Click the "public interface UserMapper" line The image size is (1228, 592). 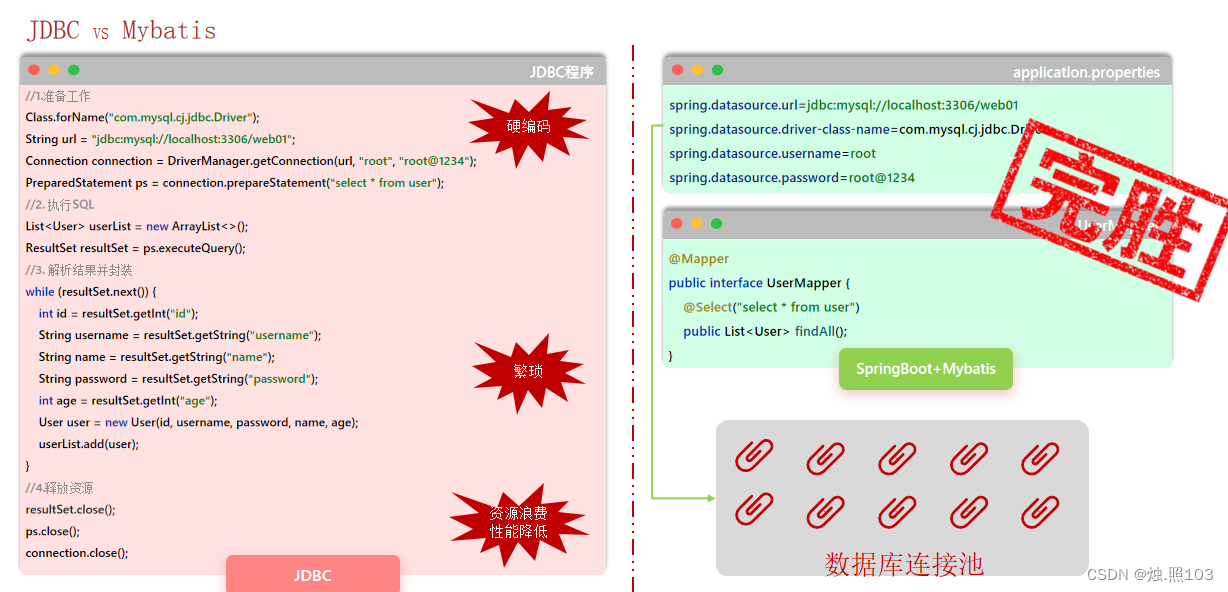[760, 283]
